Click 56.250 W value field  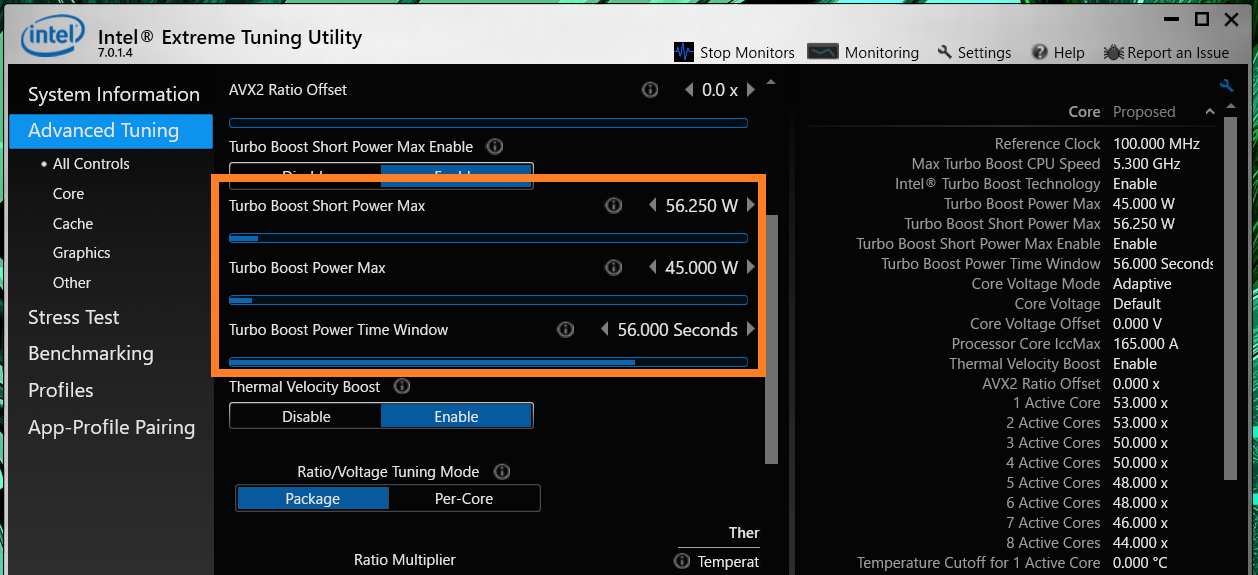(702, 206)
